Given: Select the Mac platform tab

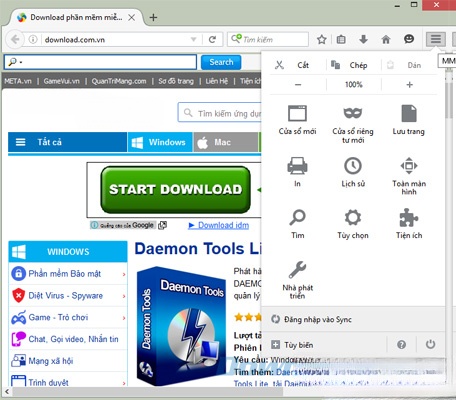Looking at the screenshot, I should [226, 142].
